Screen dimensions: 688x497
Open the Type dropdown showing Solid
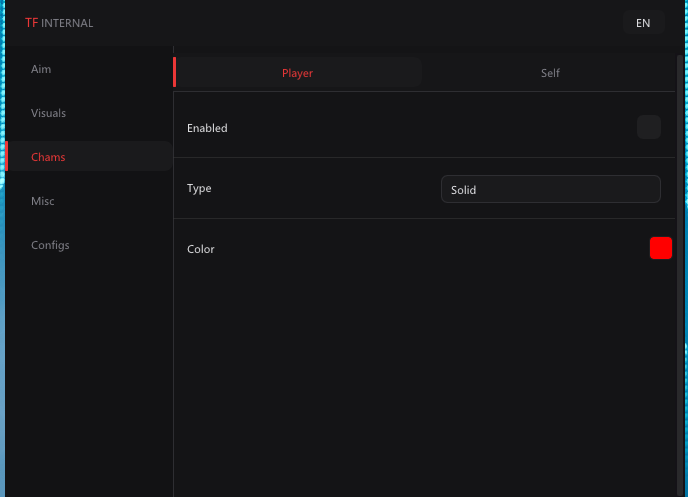click(551, 189)
